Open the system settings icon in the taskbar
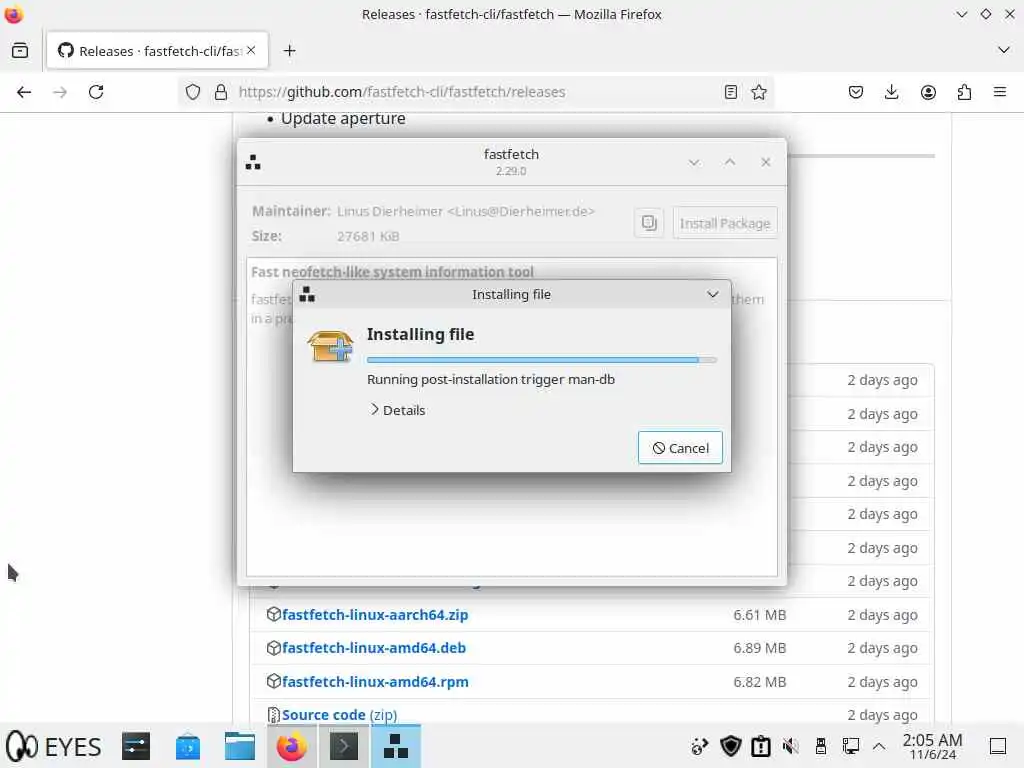The image size is (1024, 768). (x=136, y=746)
